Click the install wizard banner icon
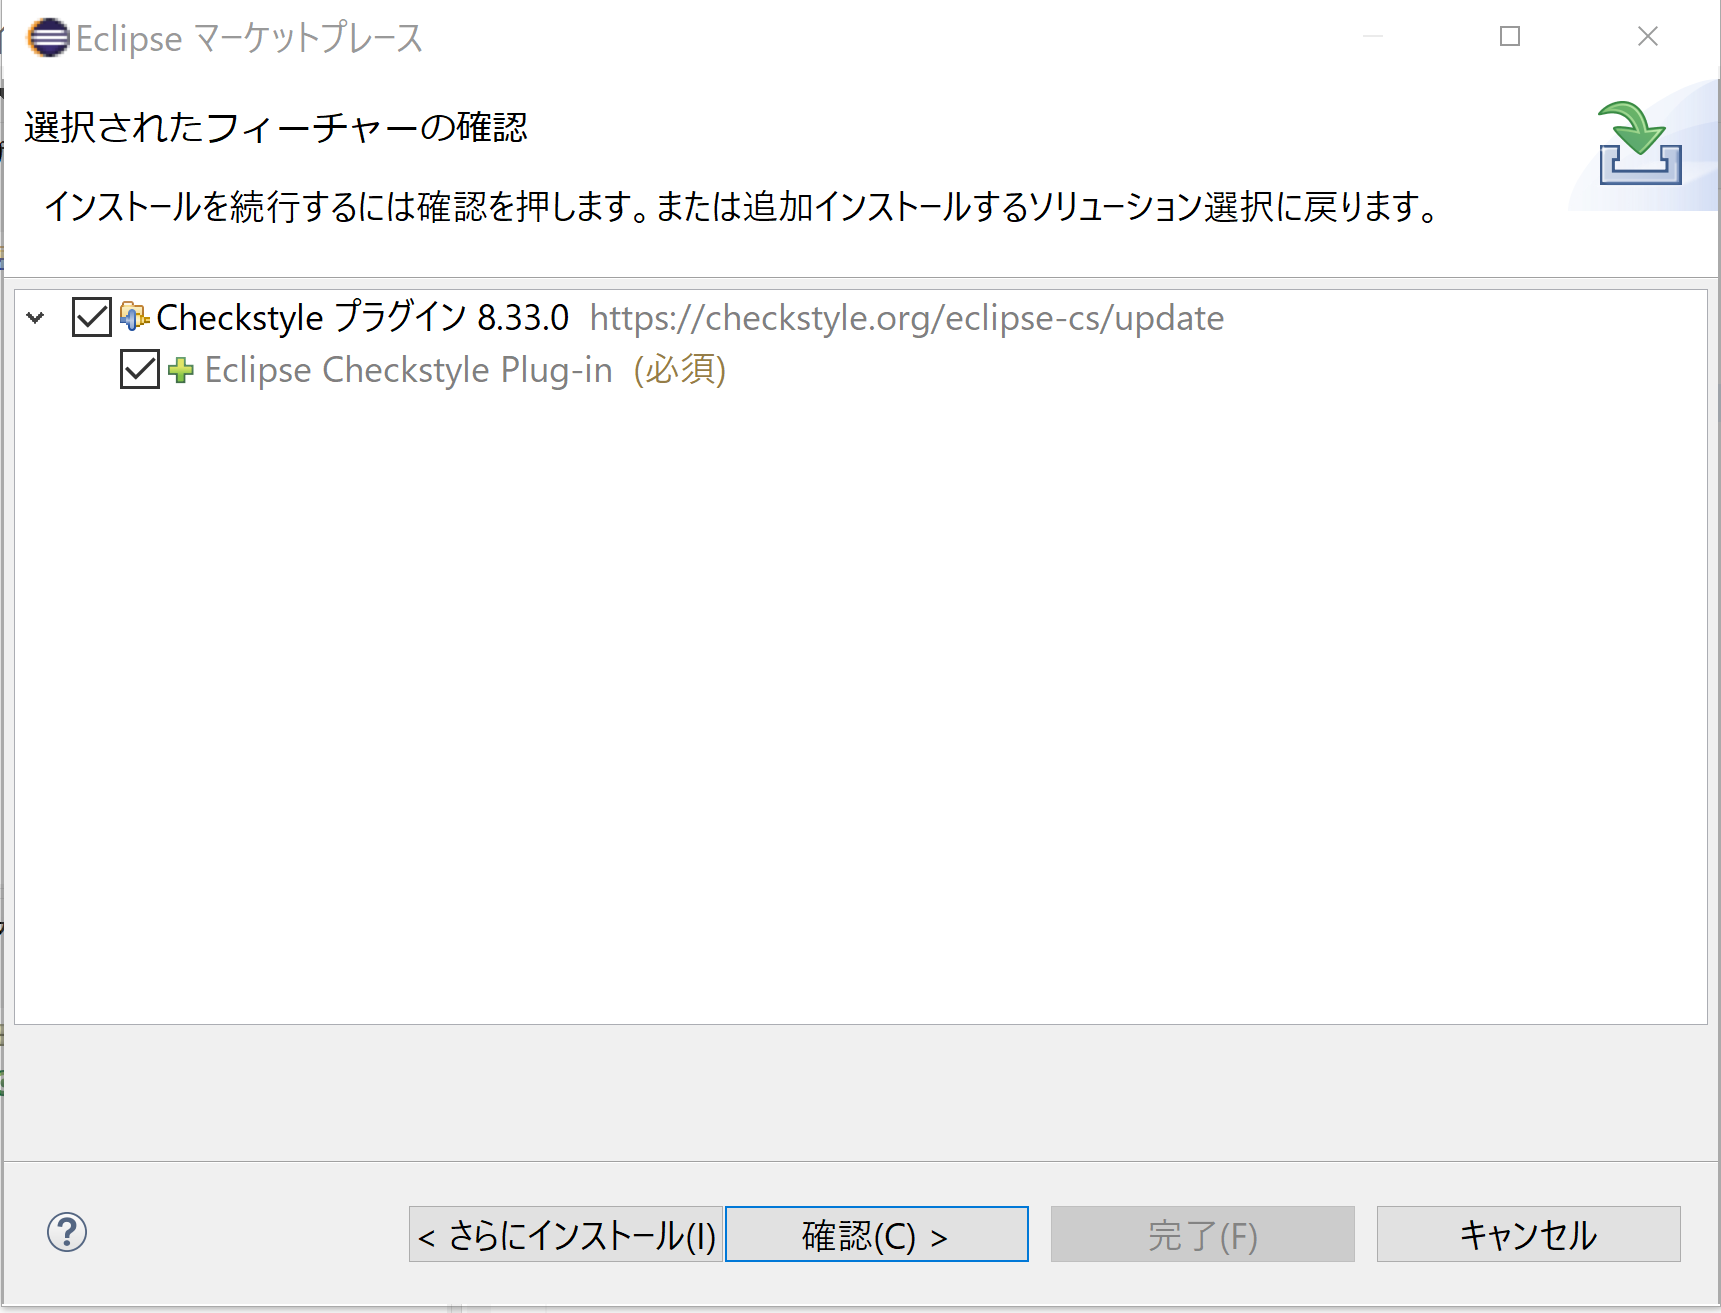The image size is (1721, 1313). click(x=1640, y=143)
